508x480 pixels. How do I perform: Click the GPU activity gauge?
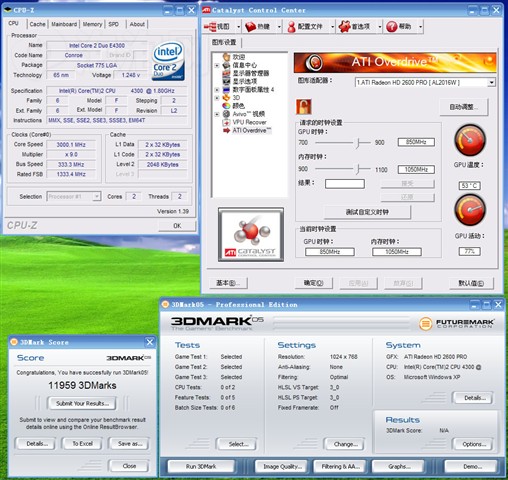click(470, 210)
